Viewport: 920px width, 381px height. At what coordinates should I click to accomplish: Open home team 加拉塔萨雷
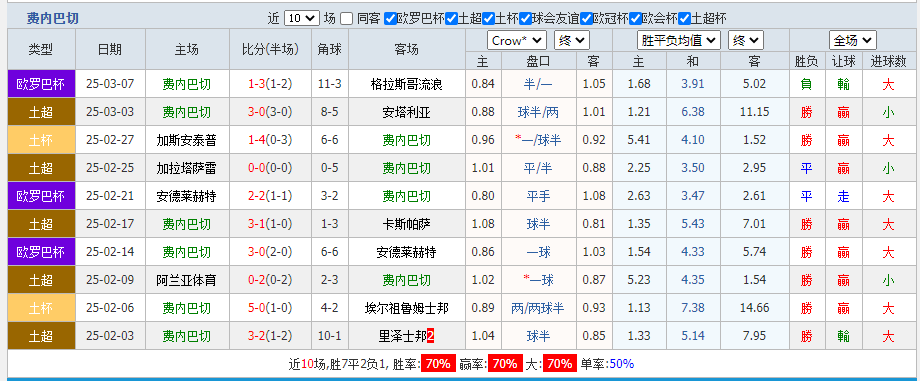tap(187, 168)
